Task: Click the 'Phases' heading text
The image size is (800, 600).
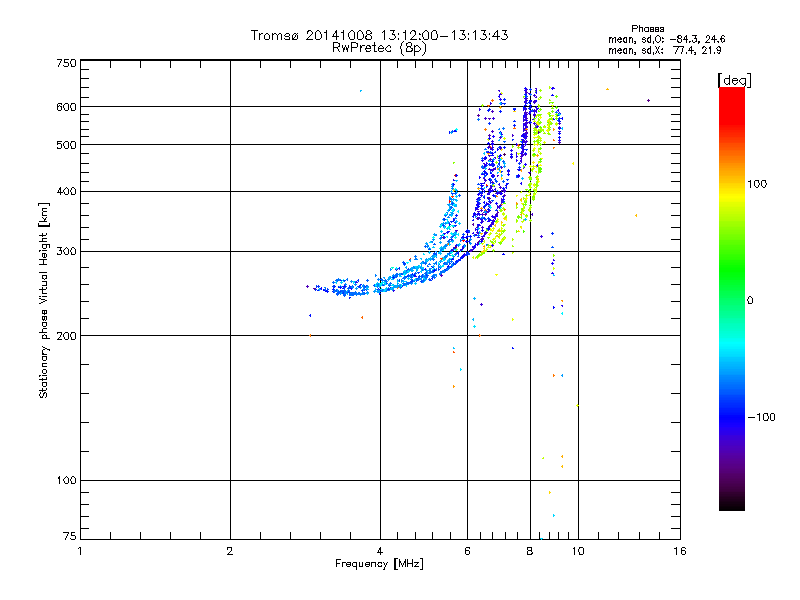Action: point(647,29)
